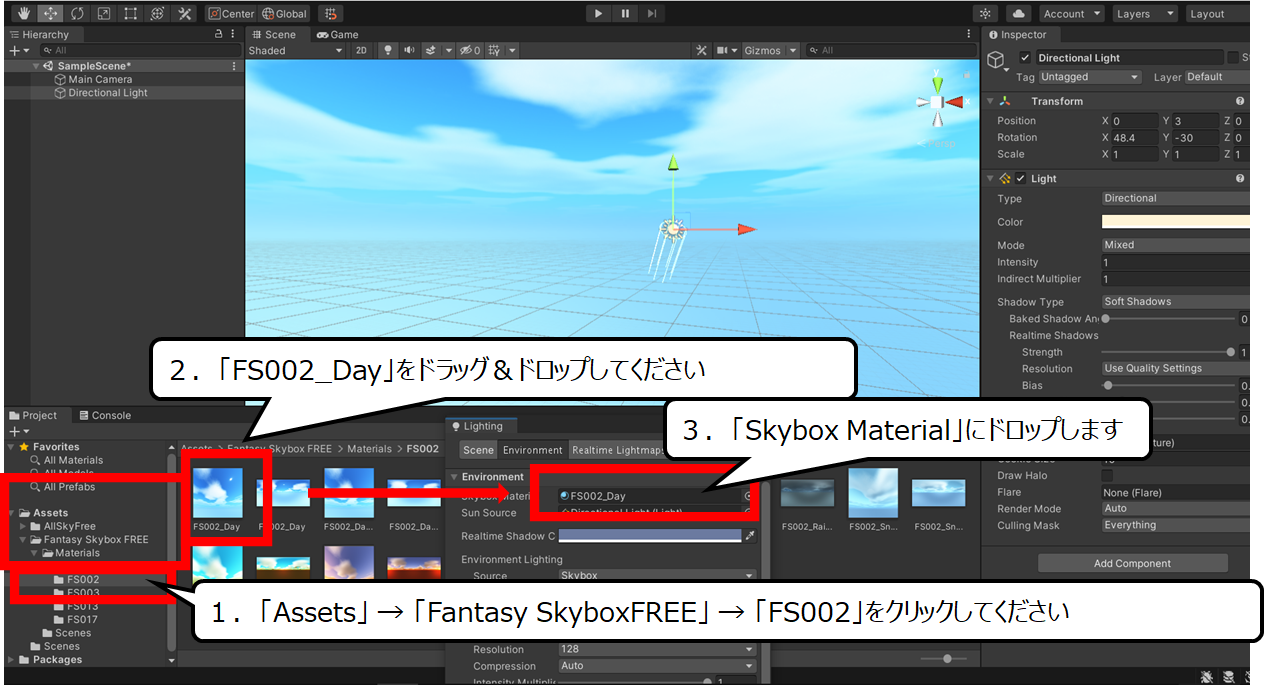Click the Scene view orientation gizmo
This screenshot has width=1264, height=685.
coord(937,102)
